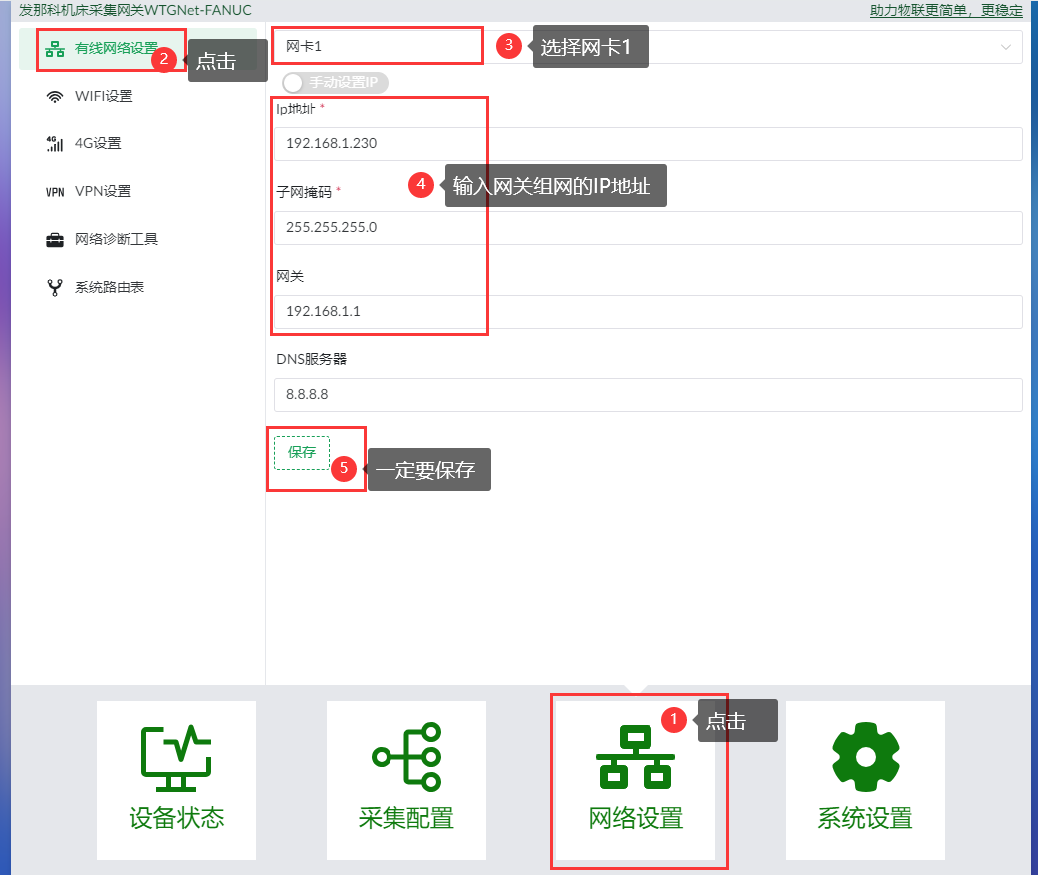Click the 4G settings signal icon

[x=55, y=144]
